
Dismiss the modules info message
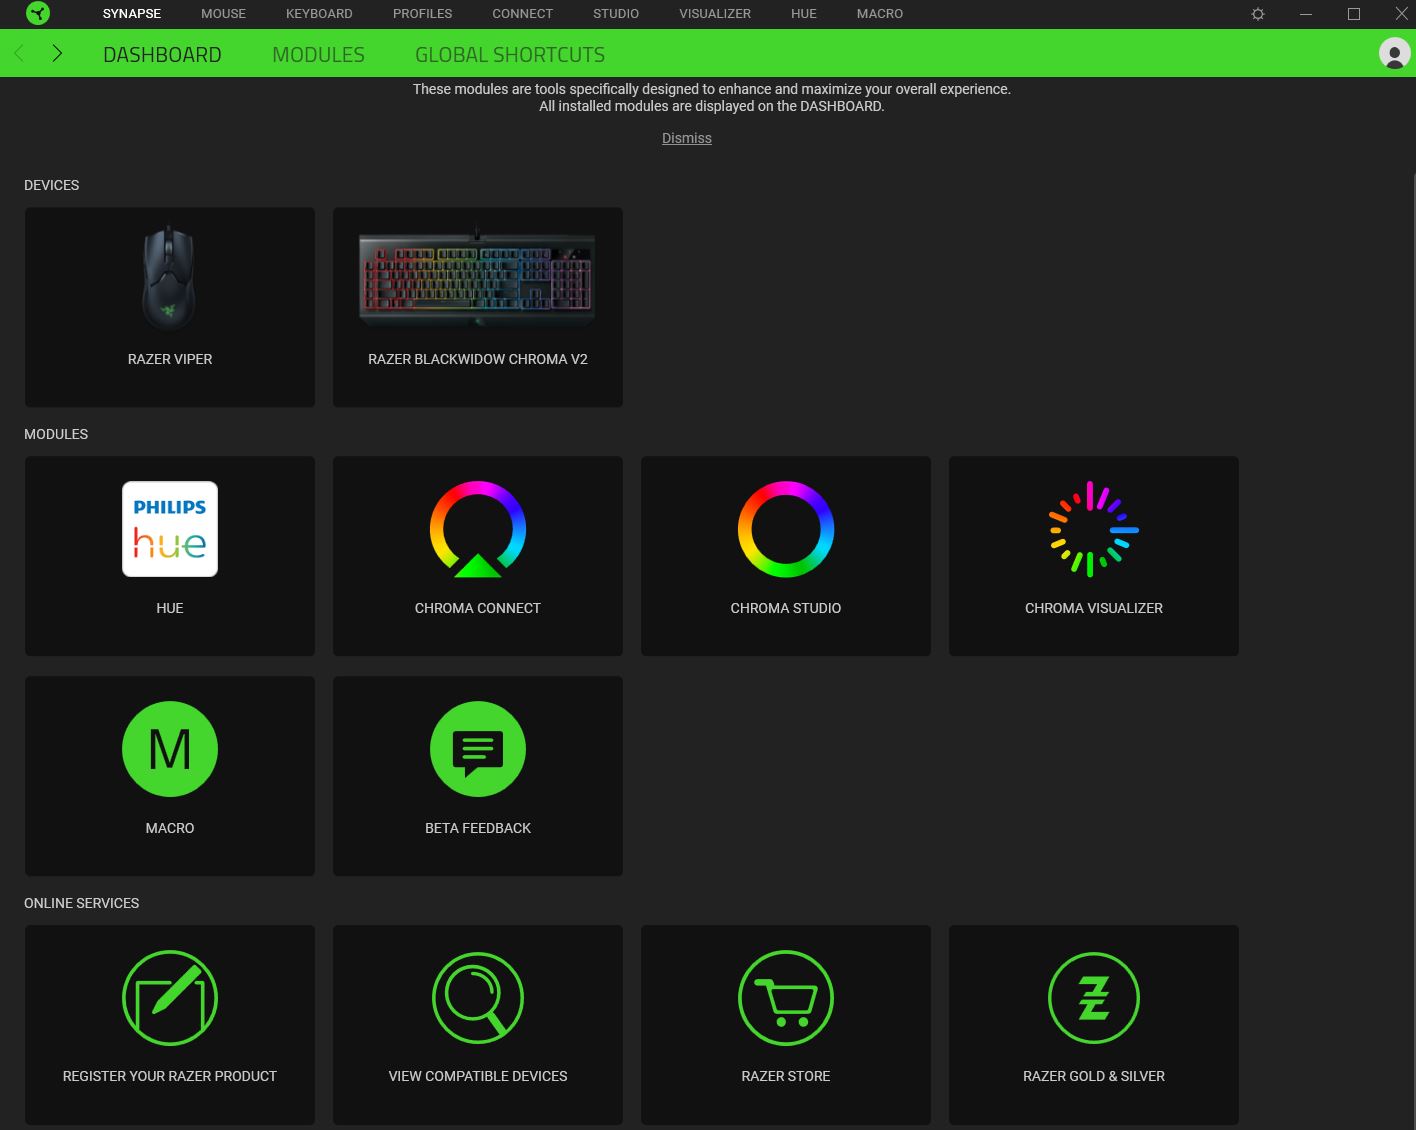point(687,138)
